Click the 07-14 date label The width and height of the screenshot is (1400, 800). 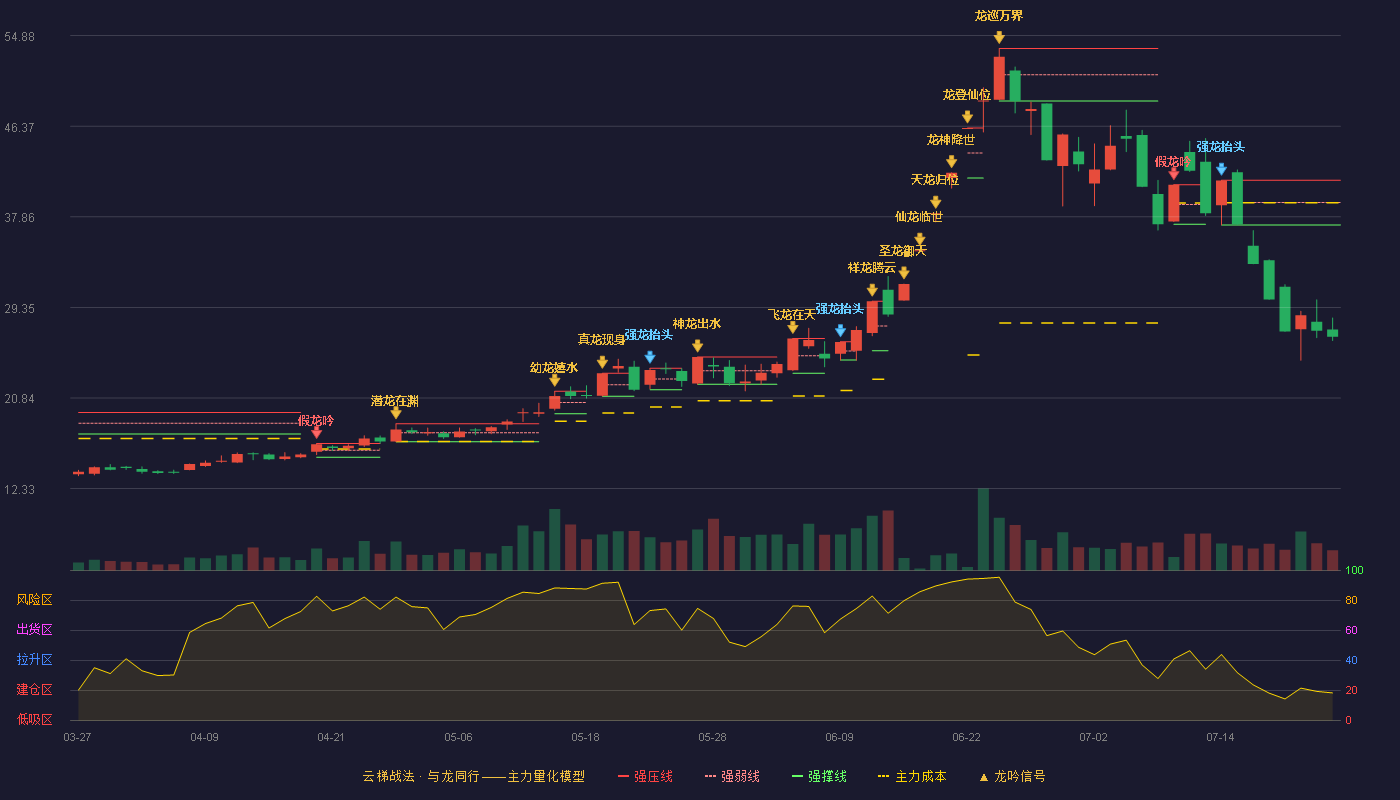(1221, 737)
